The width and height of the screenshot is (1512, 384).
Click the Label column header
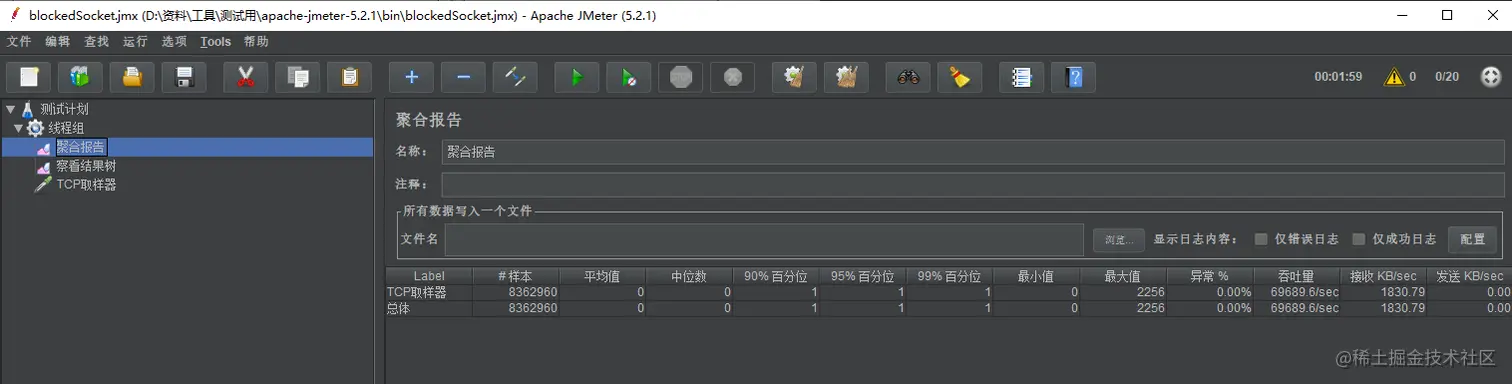pyautogui.click(x=429, y=276)
